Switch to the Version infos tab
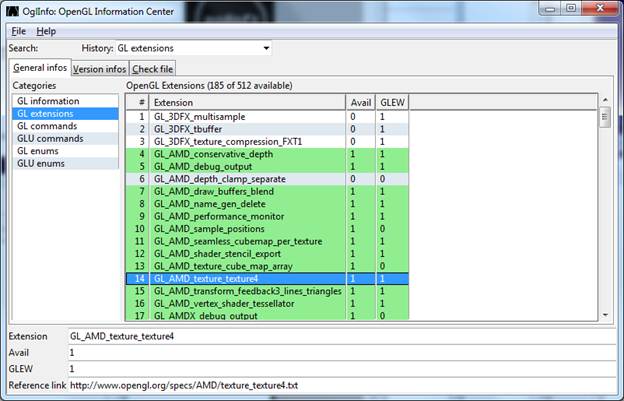The height and width of the screenshot is (401, 624). [100, 69]
